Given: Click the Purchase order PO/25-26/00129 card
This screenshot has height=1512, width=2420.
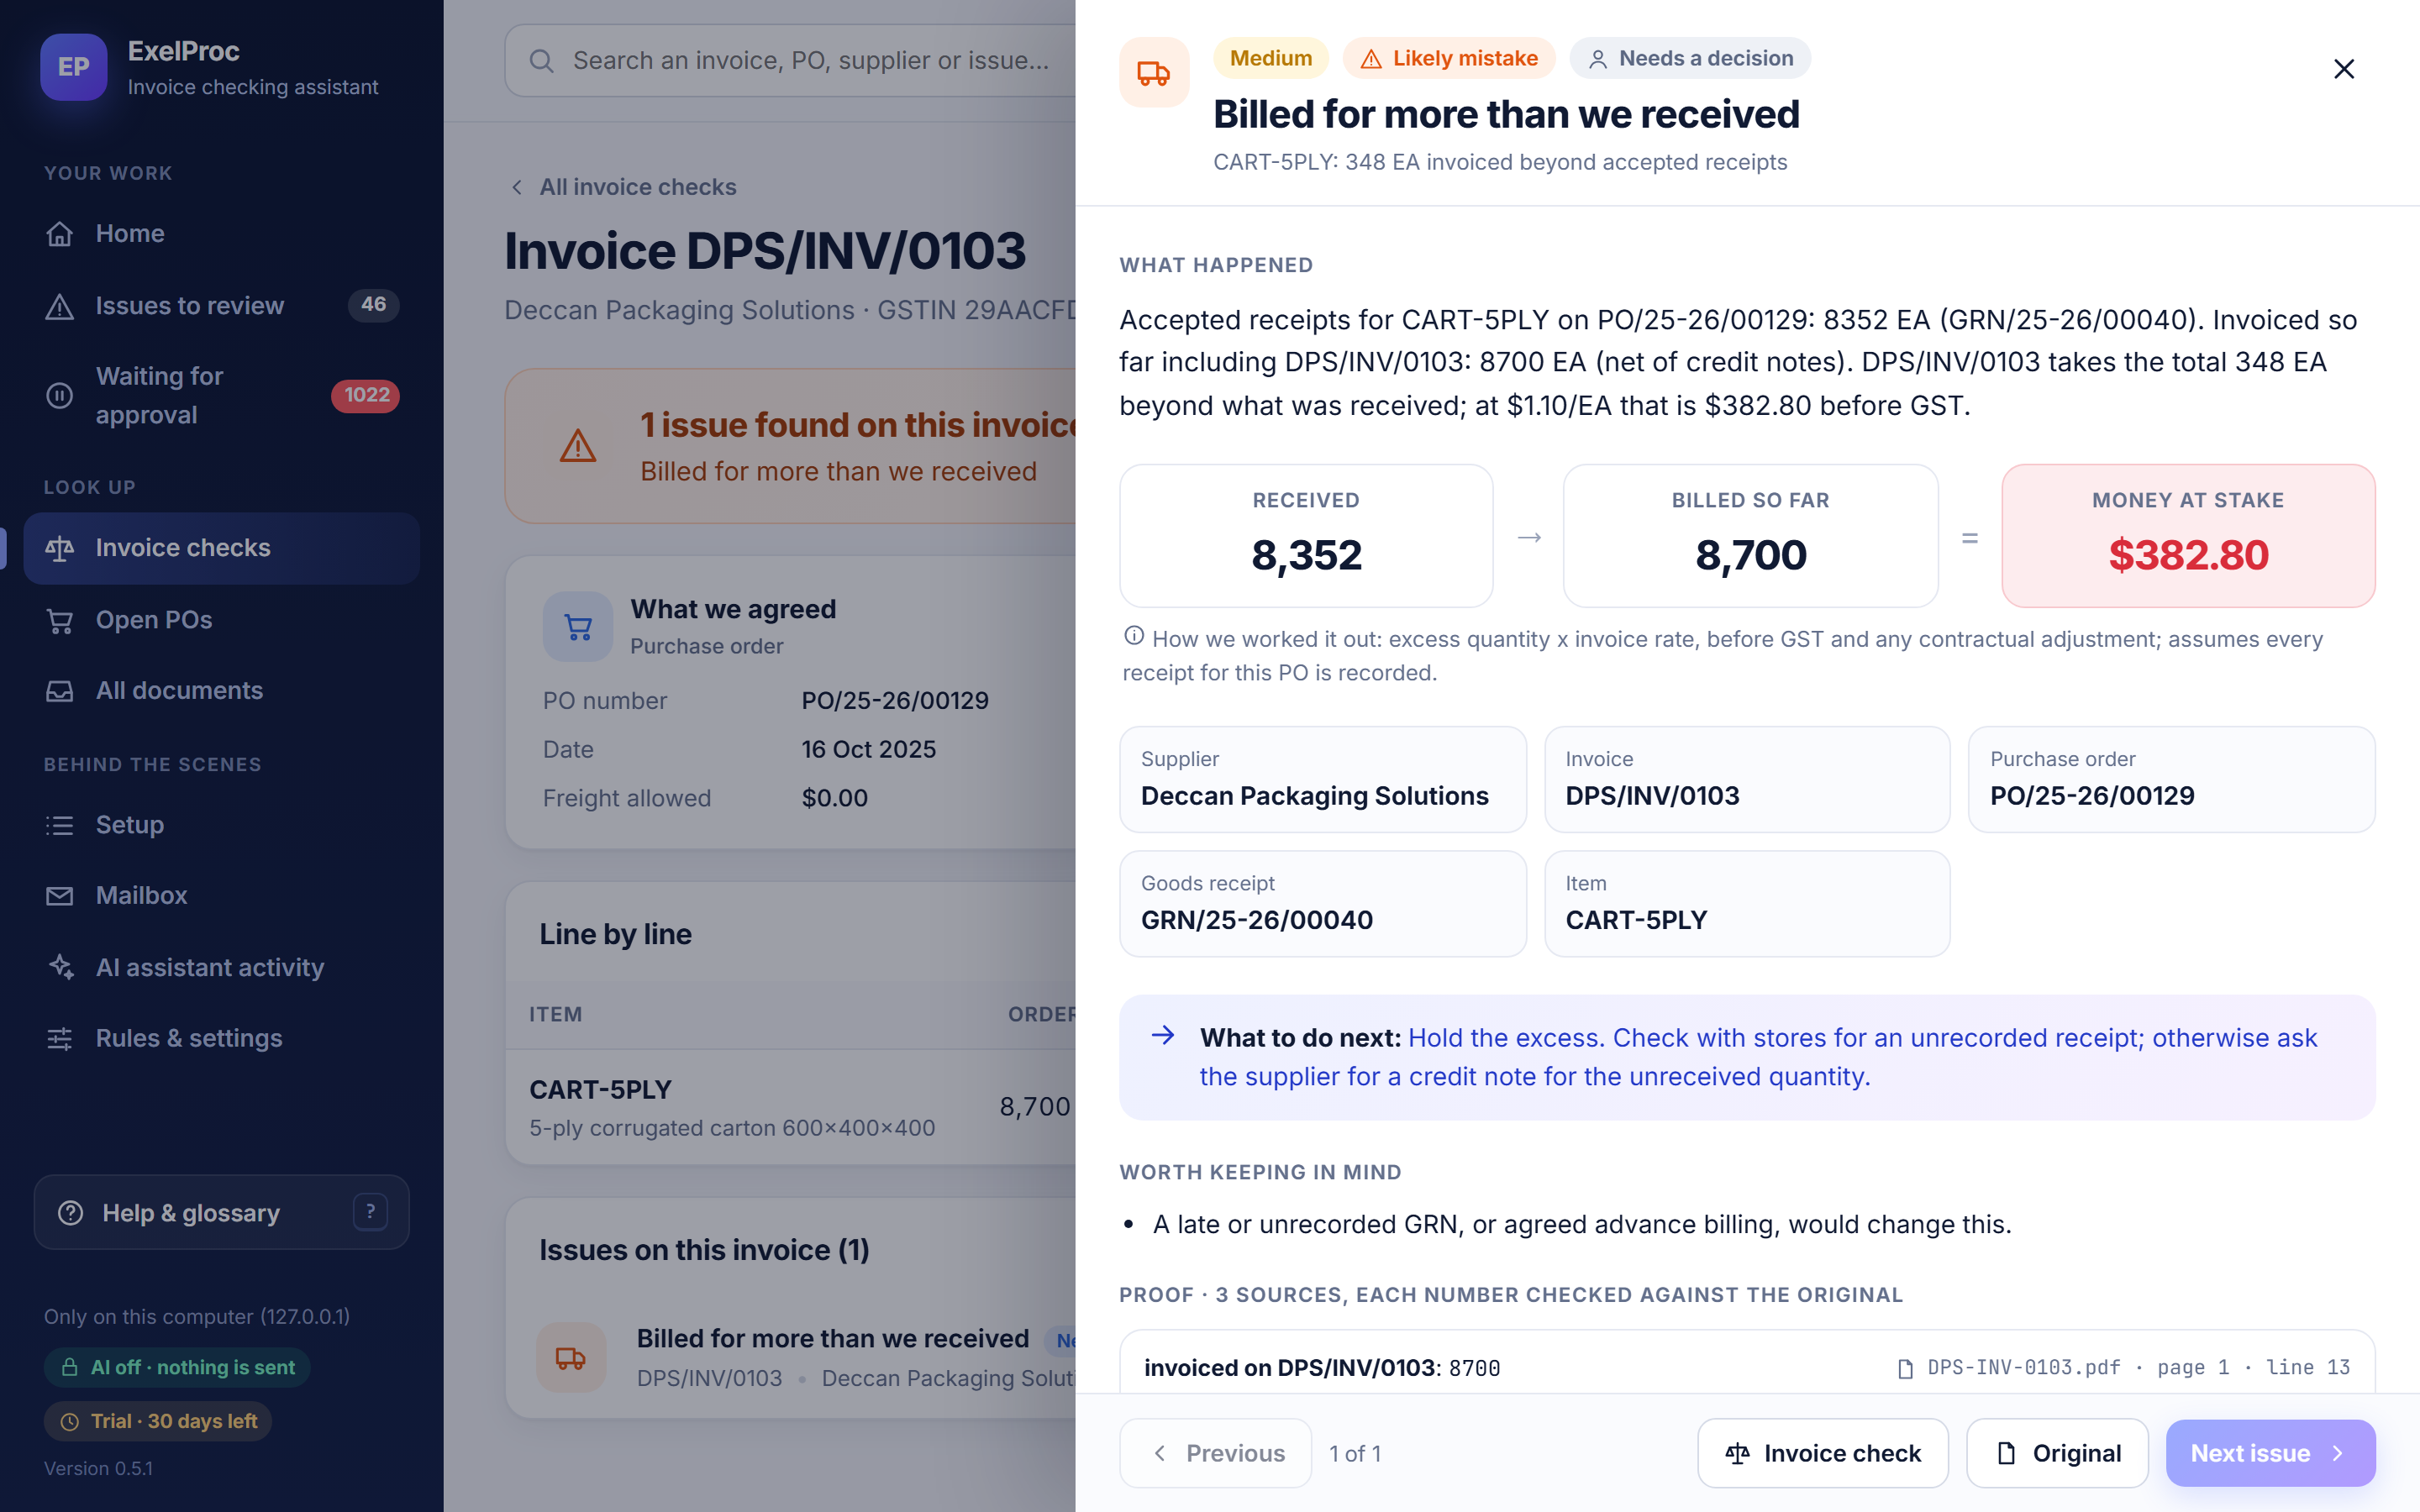Looking at the screenshot, I should click(2172, 779).
